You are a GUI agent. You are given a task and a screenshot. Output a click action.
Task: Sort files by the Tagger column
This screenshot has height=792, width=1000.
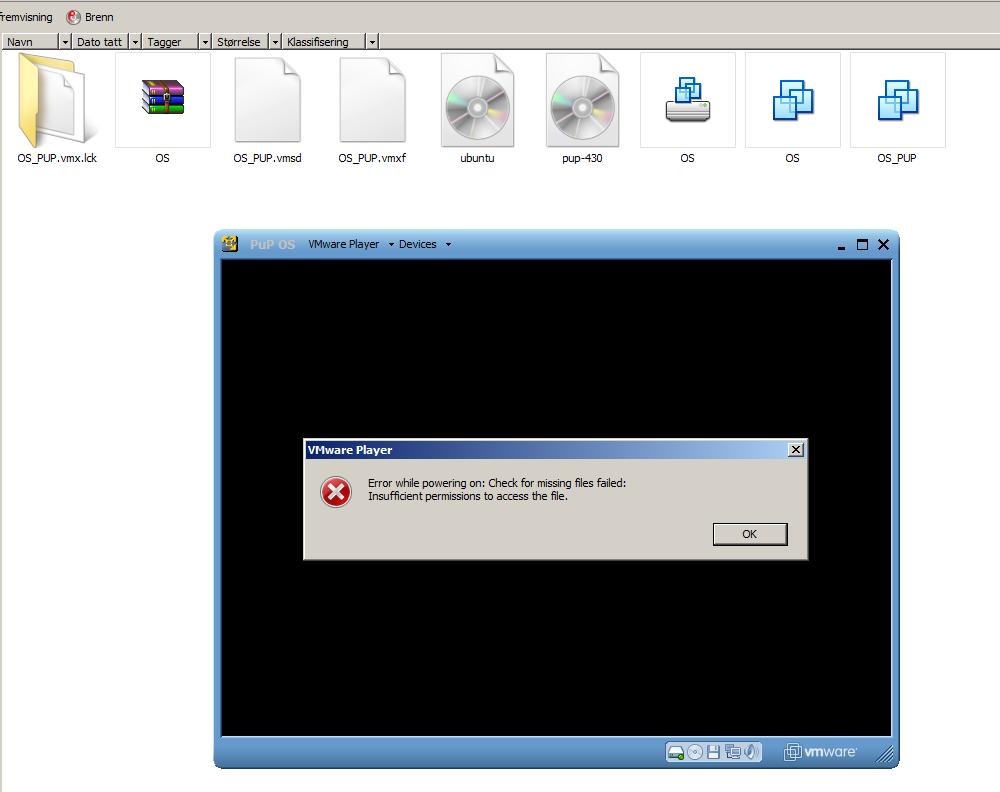(170, 41)
